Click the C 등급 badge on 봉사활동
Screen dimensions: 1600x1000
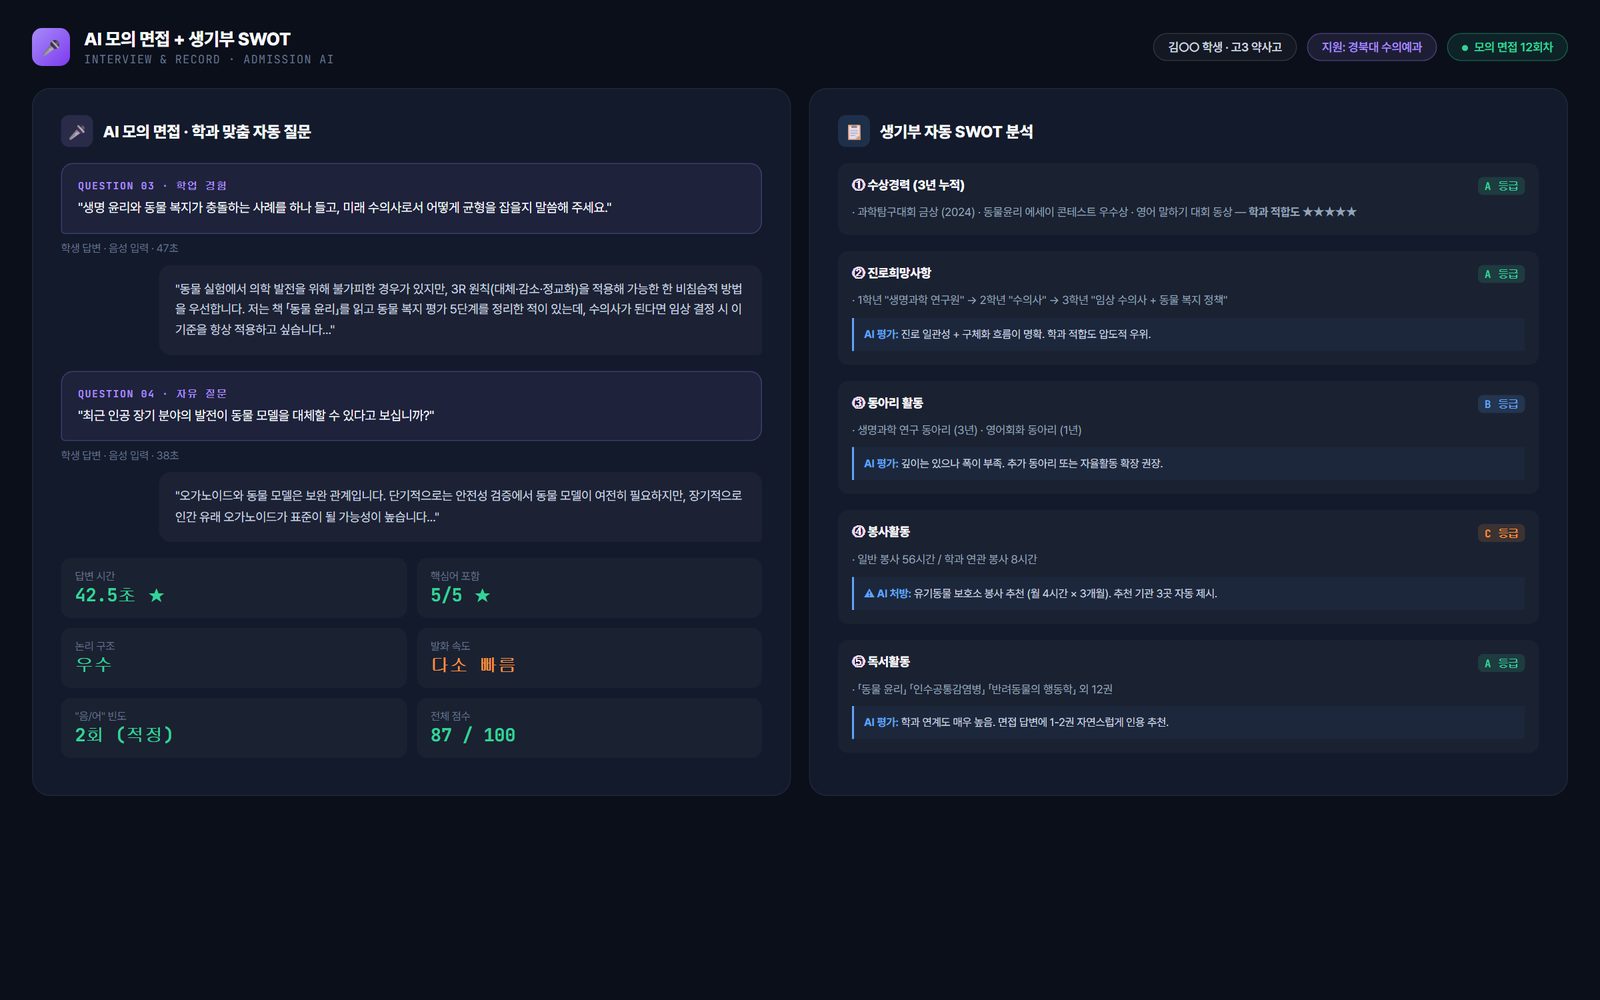pos(1501,533)
